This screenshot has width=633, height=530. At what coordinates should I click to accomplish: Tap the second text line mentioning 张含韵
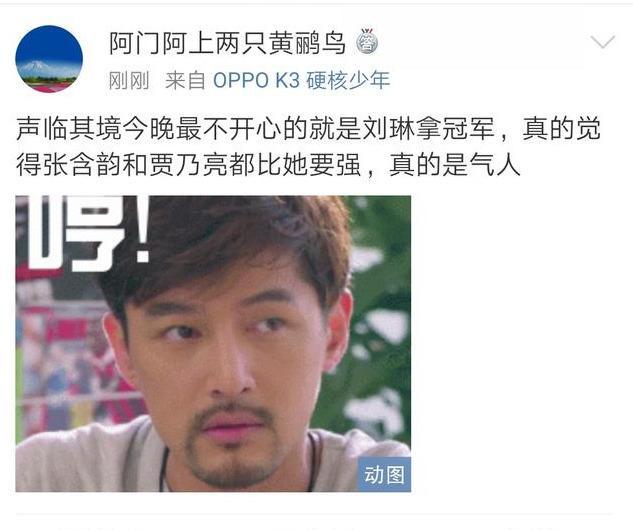[268, 165]
